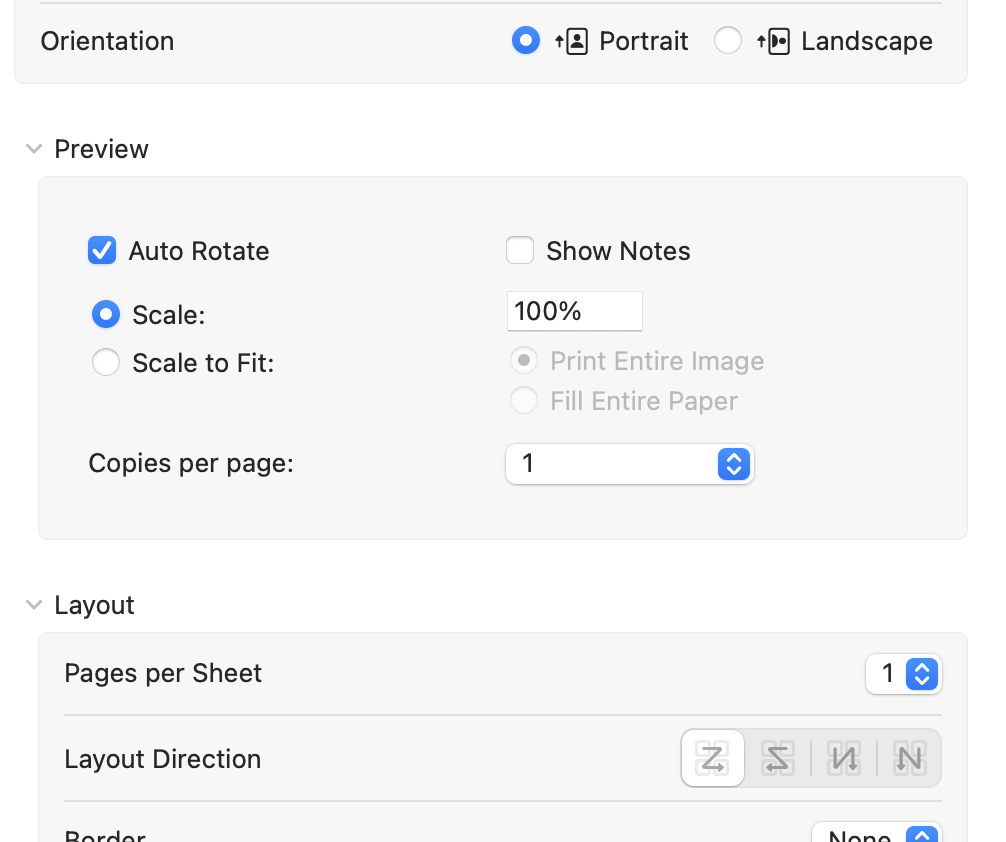
Task: Collapse the Layout section chevron
Action: (34, 605)
